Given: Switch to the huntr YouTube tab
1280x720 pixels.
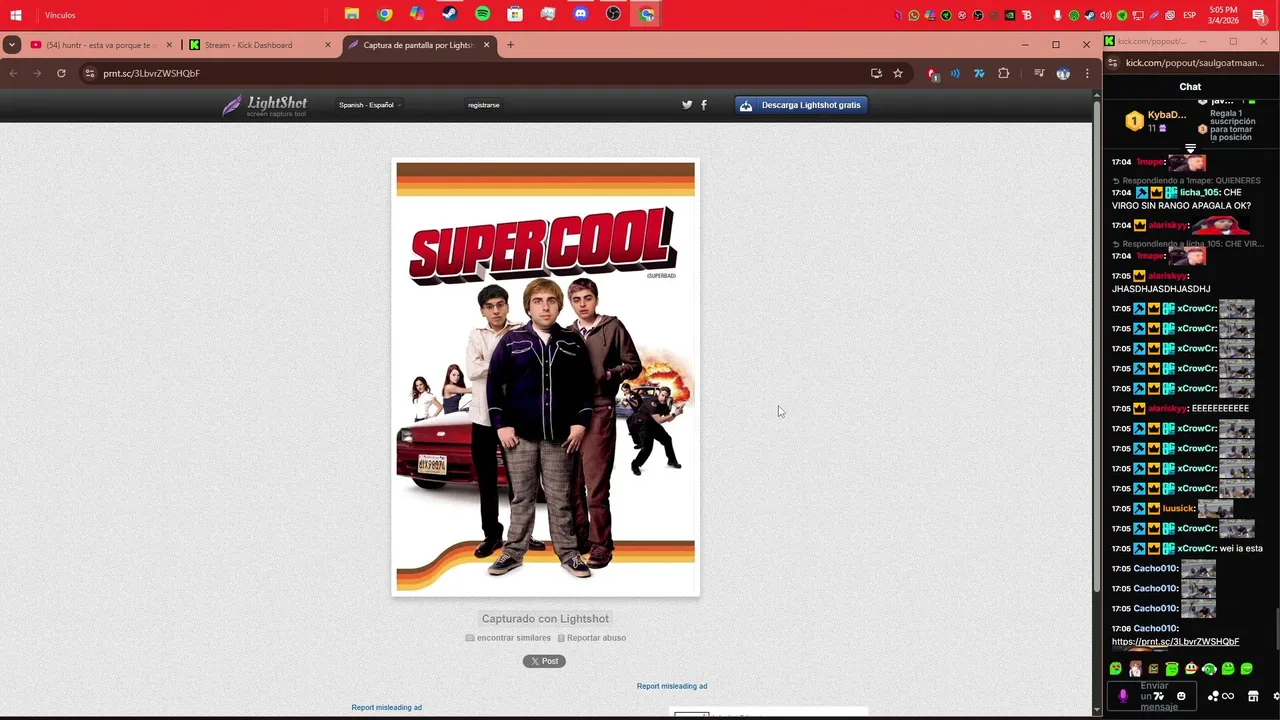Looking at the screenshot, I should click(100, 45).
